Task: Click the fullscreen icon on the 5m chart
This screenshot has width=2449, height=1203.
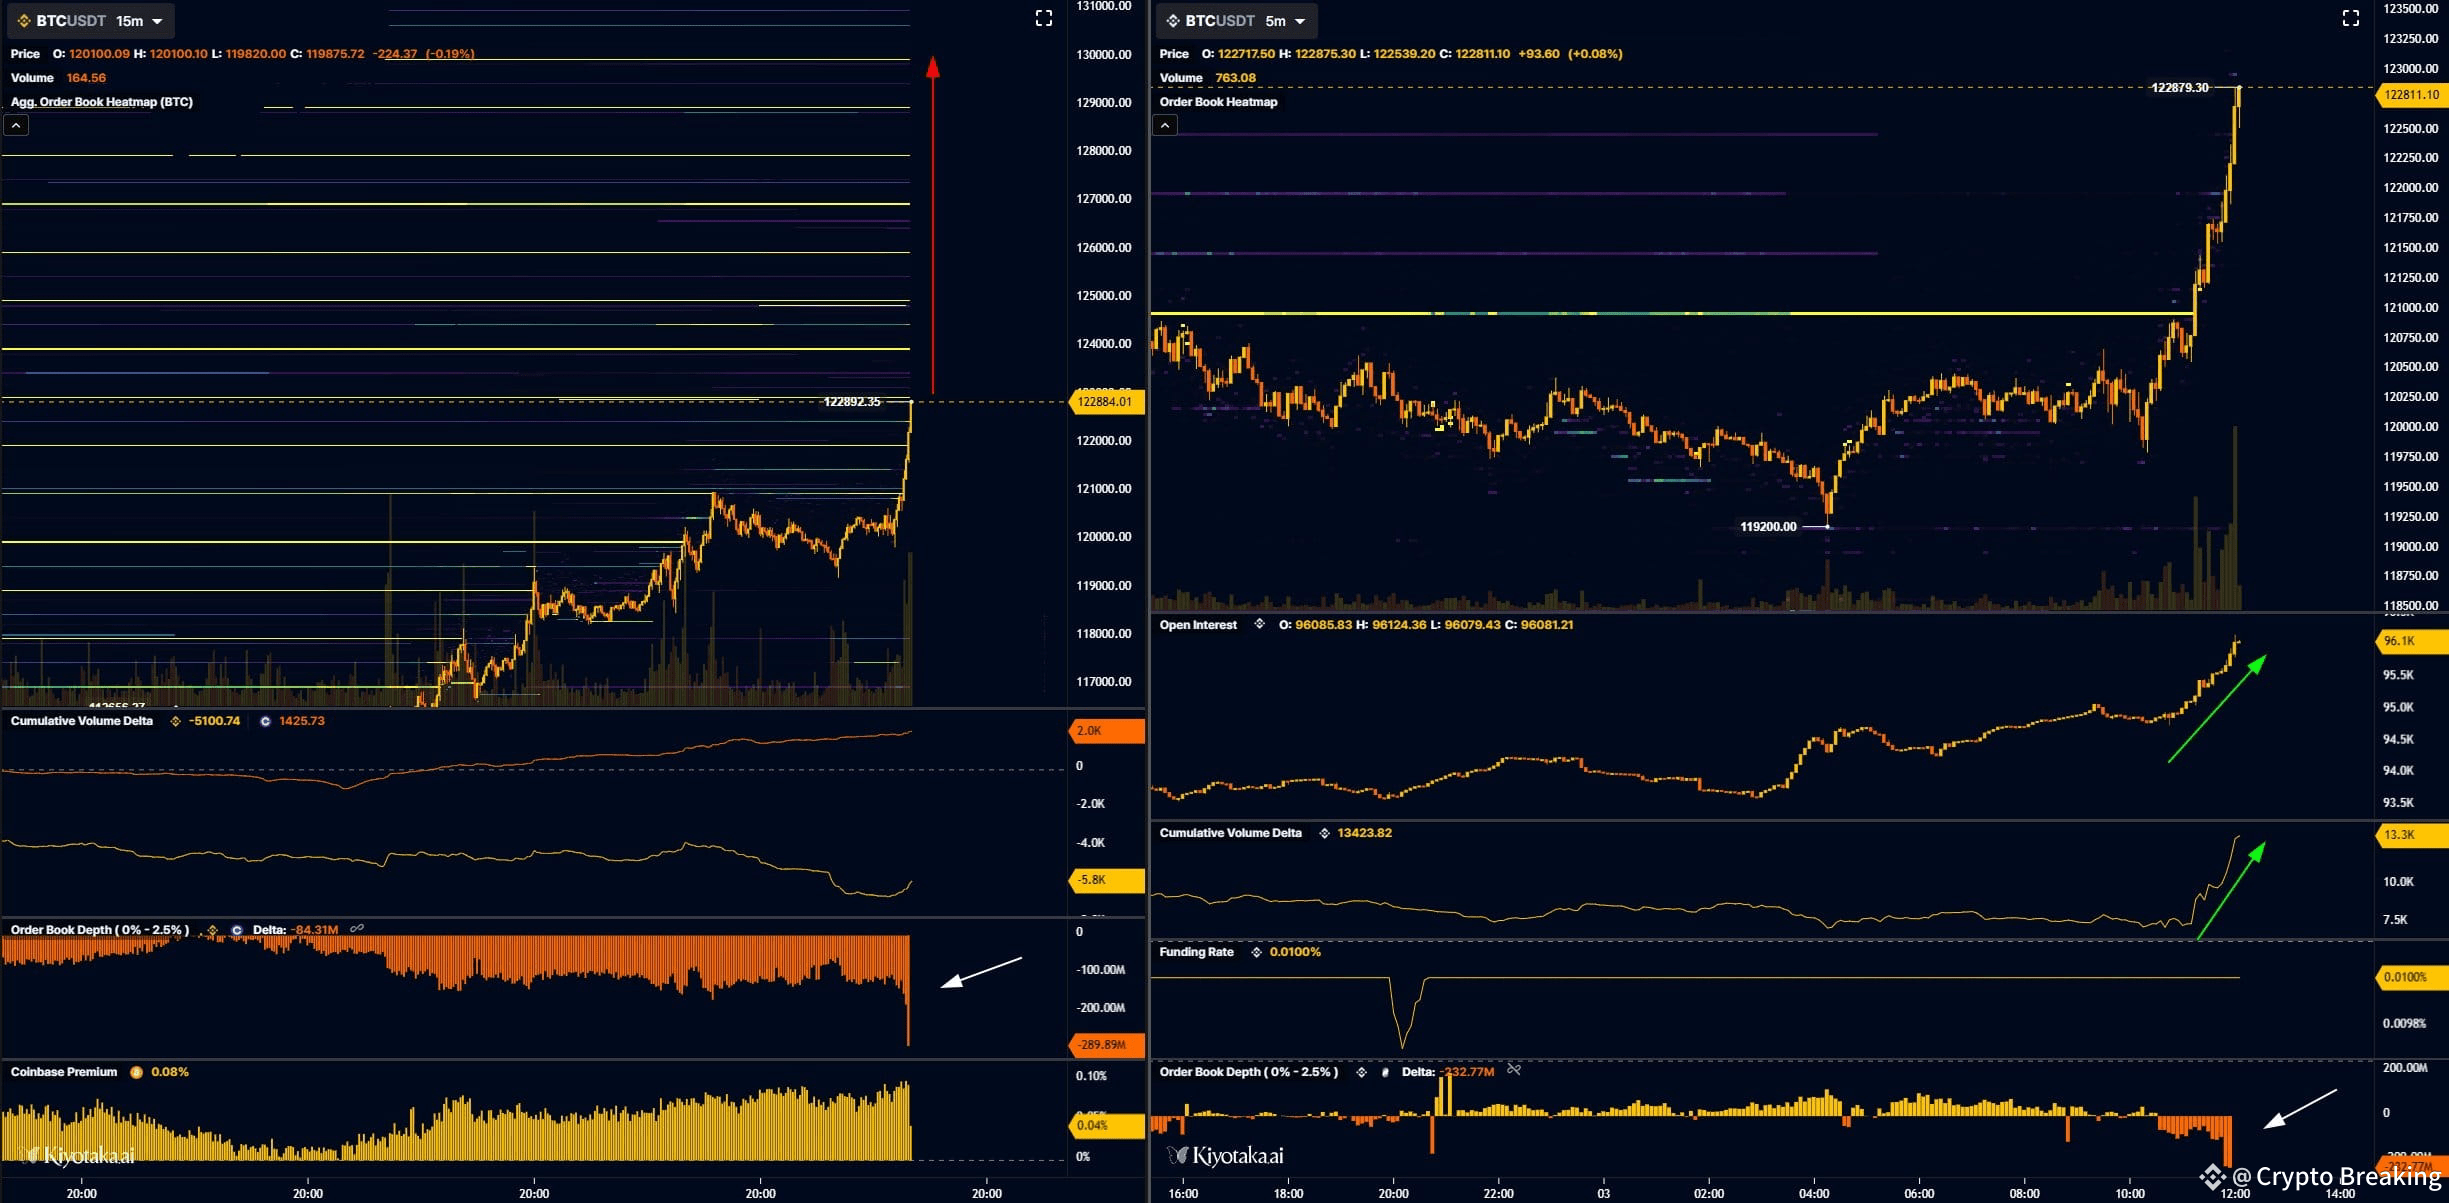Action: [x=2351, y=19]
